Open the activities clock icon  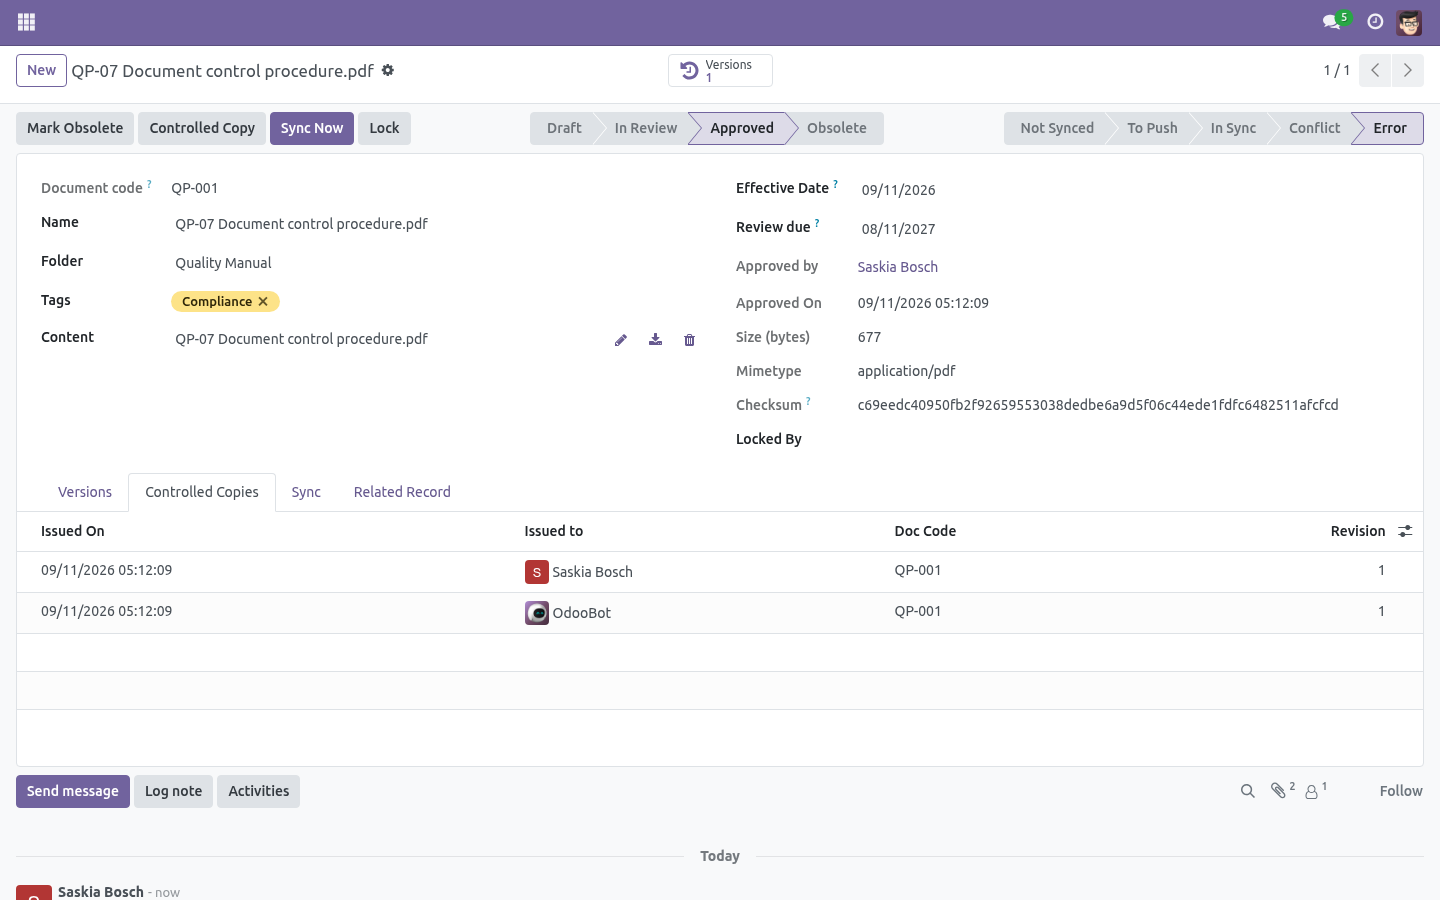point(1375,22)
